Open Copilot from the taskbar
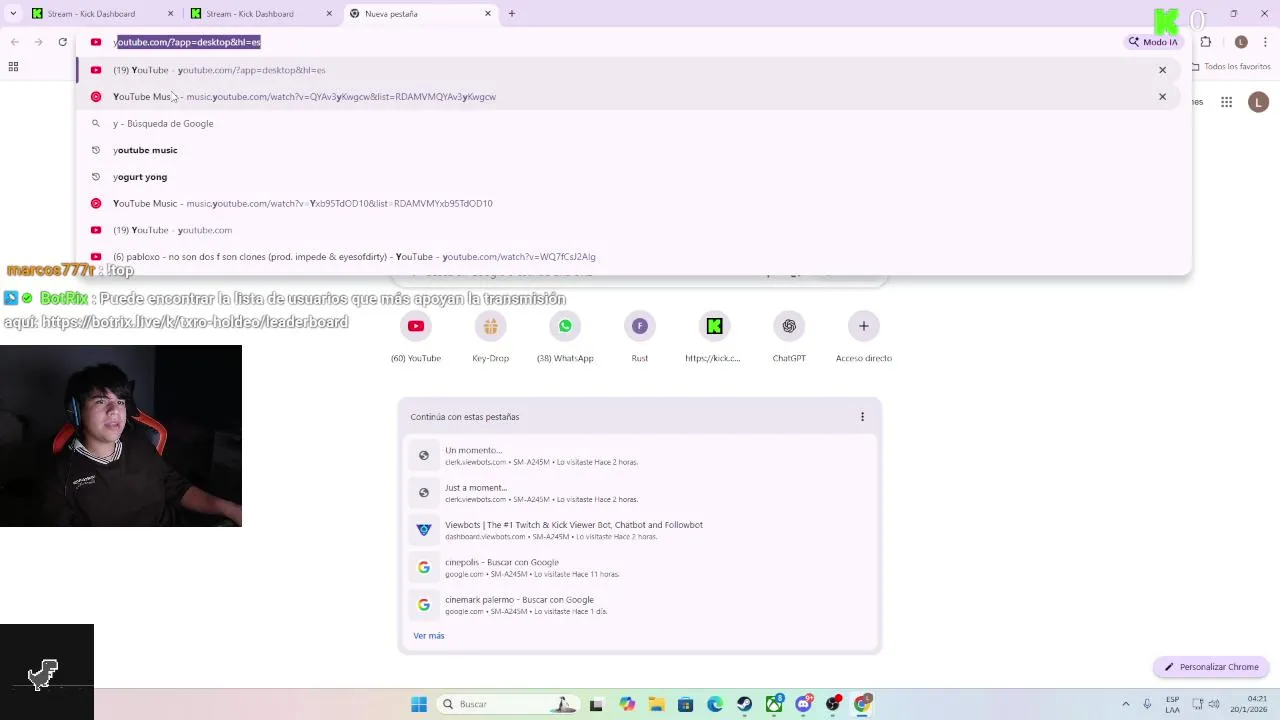 [627, 704]
